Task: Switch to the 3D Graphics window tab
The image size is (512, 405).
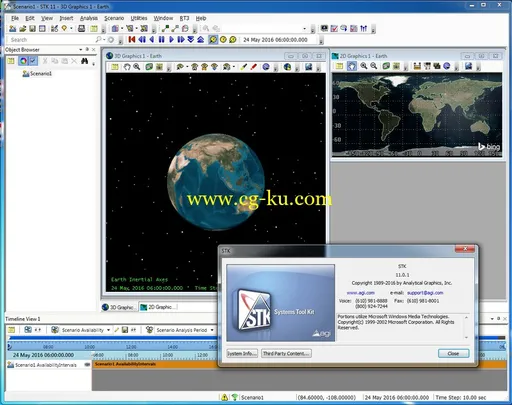Action: (x=119, y=307)
